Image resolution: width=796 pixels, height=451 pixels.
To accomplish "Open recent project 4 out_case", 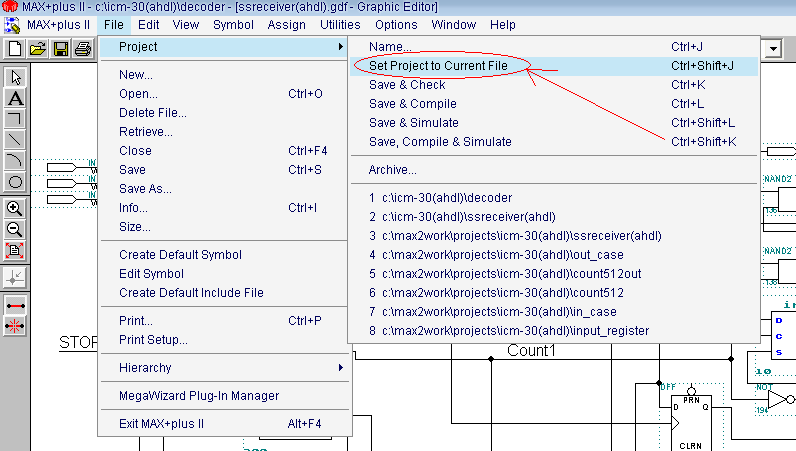I will [x=554, y=255].
